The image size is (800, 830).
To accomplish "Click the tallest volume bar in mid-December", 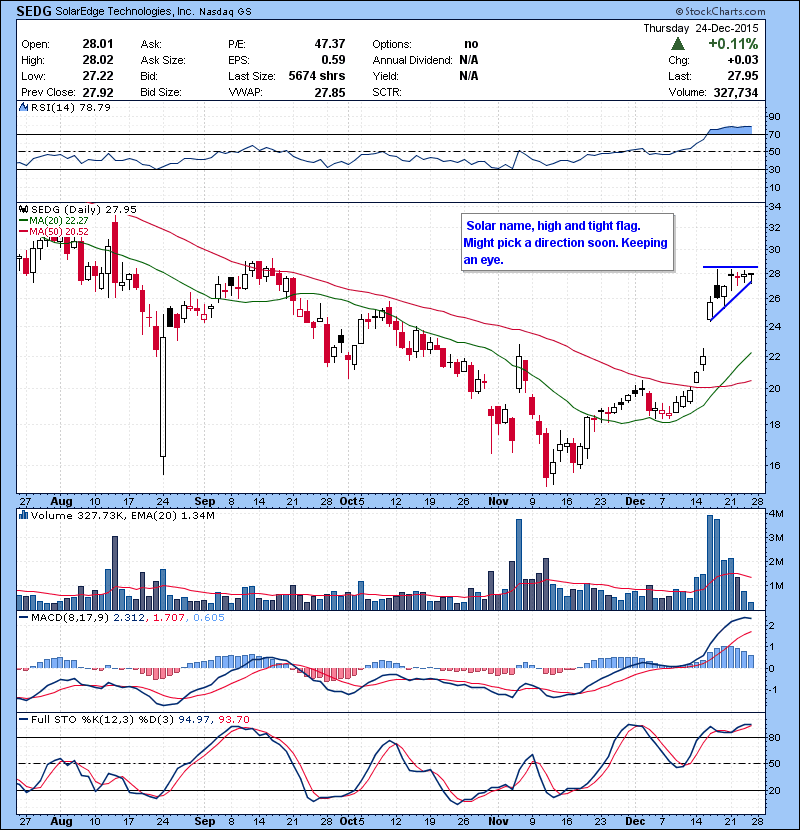I will pos(710,562).
